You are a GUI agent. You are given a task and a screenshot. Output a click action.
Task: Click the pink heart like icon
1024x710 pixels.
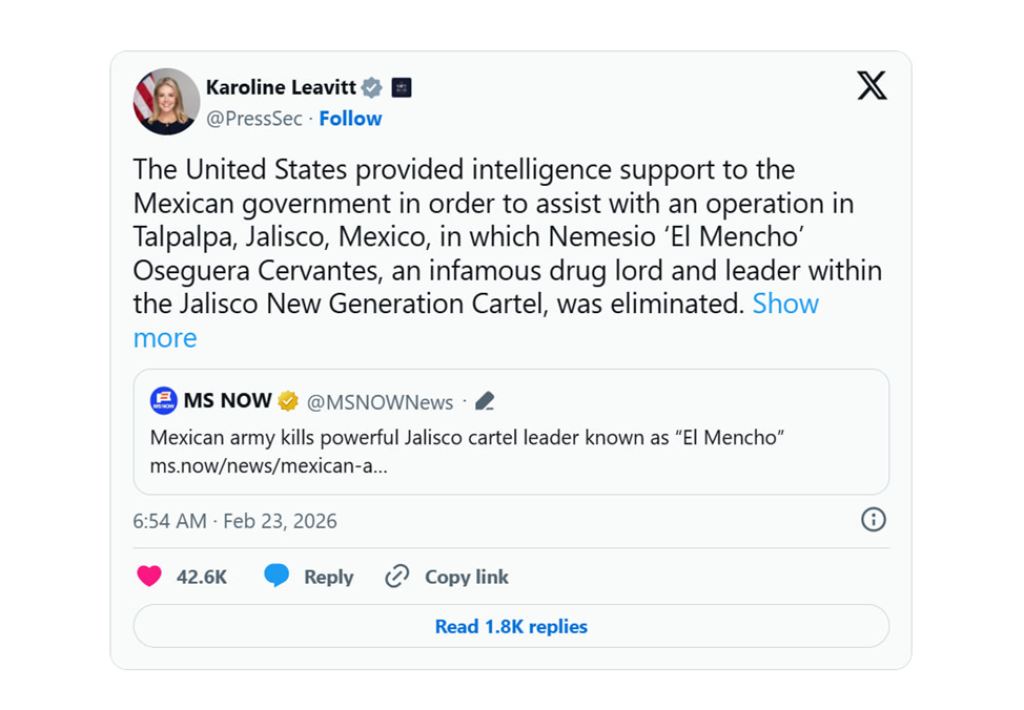149,576
